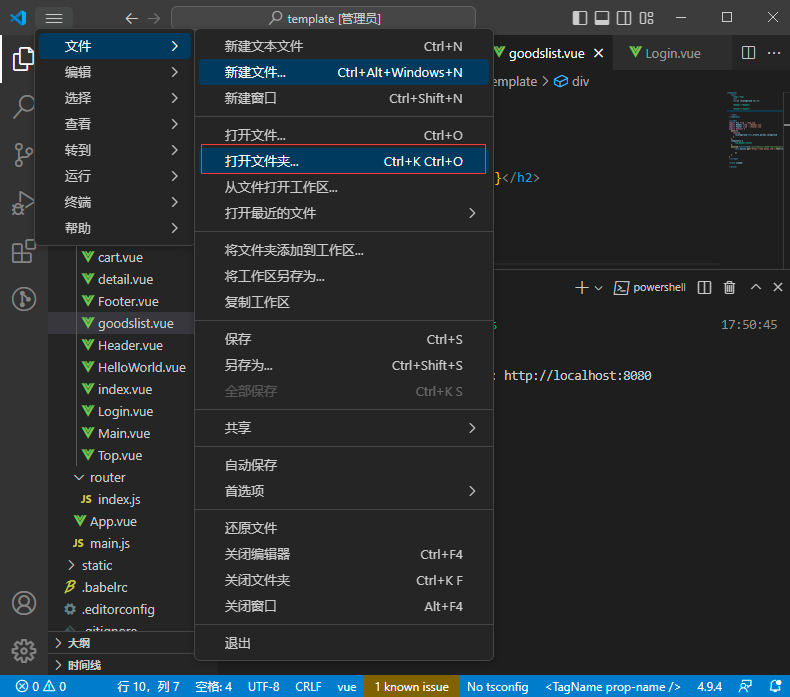Open the 文件 menu
This screenshot has height=697, width=790.
[115, 46]
